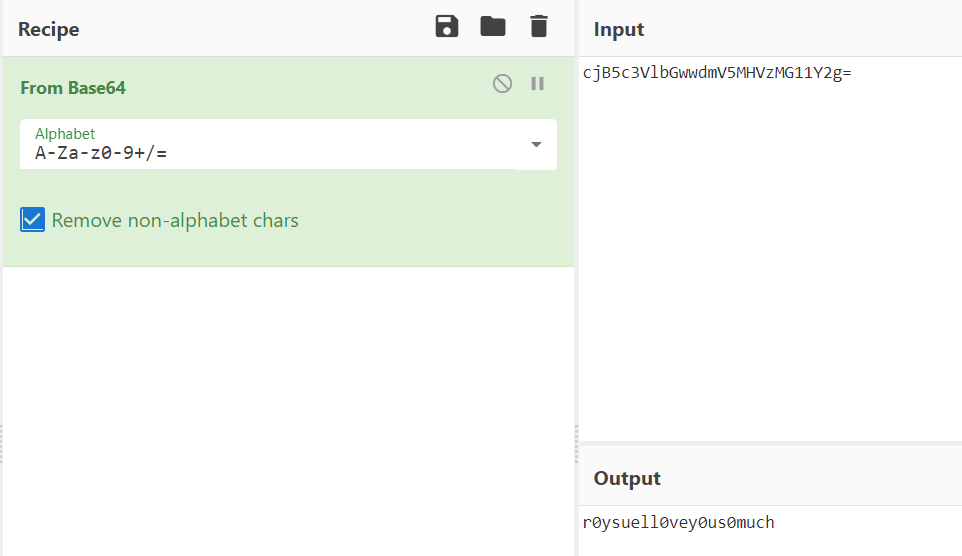Click the Recipe panel heading
The width and height of the screenshot is (962, 556).
click(x=48, y=29)
